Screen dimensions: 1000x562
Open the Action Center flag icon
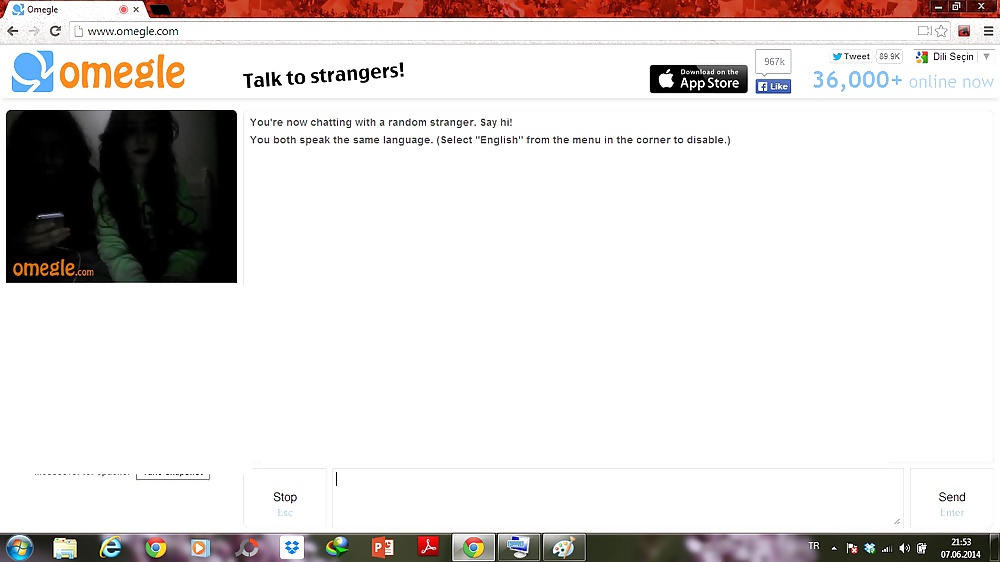pyautogui.click(x=851, y=548)
